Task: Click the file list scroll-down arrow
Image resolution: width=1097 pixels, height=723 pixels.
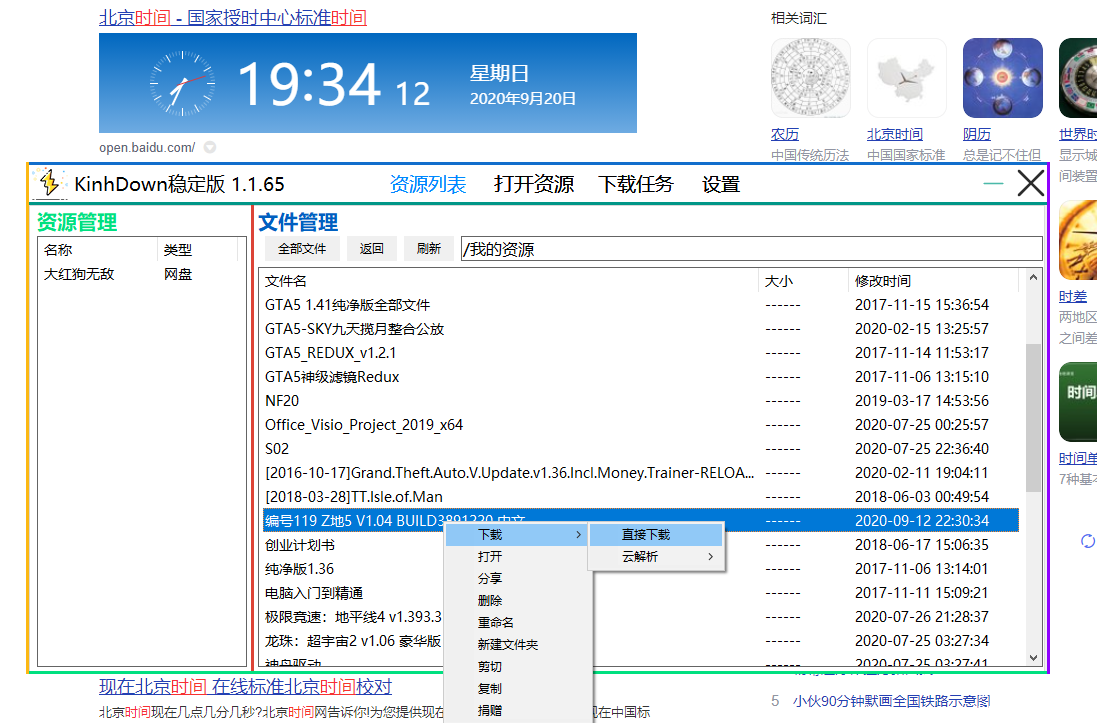Action: pos(1033,657)
